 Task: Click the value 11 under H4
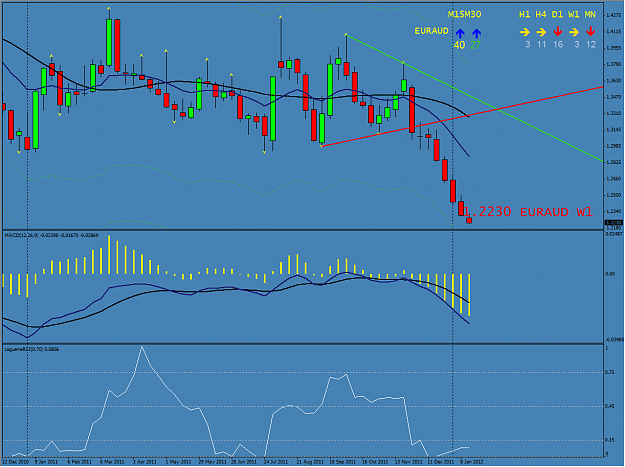click(x=541, y=45)
